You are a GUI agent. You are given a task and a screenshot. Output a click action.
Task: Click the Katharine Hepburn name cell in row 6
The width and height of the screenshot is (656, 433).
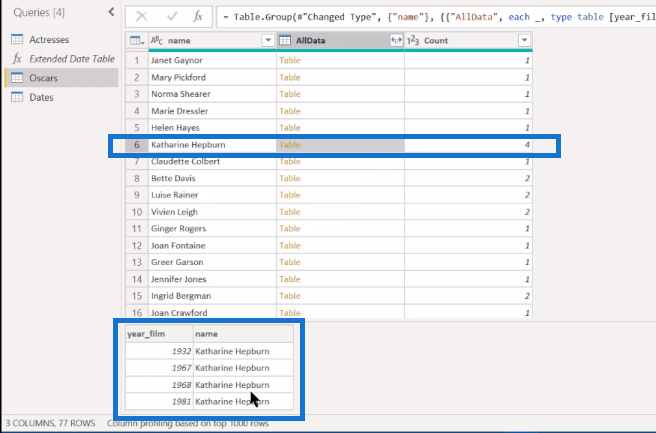(212, 145)
